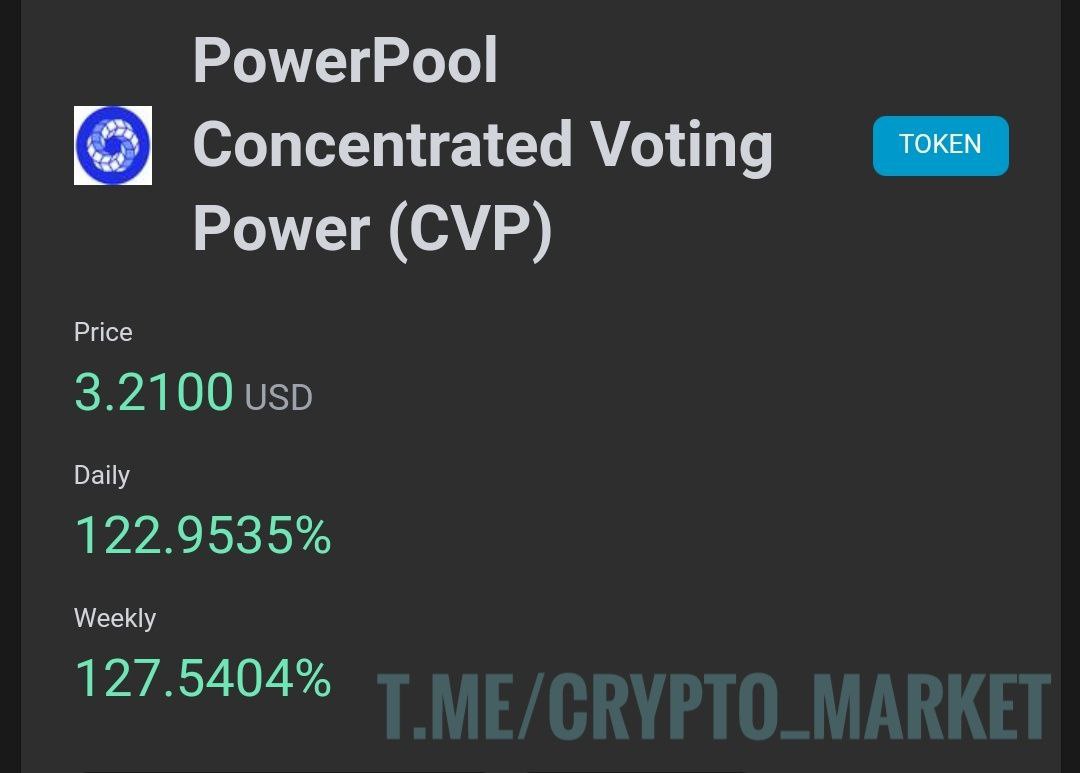Click the (CVP) ticker symbol
The width and height of the screenshot is (1080, 773).
click(470, 229)
